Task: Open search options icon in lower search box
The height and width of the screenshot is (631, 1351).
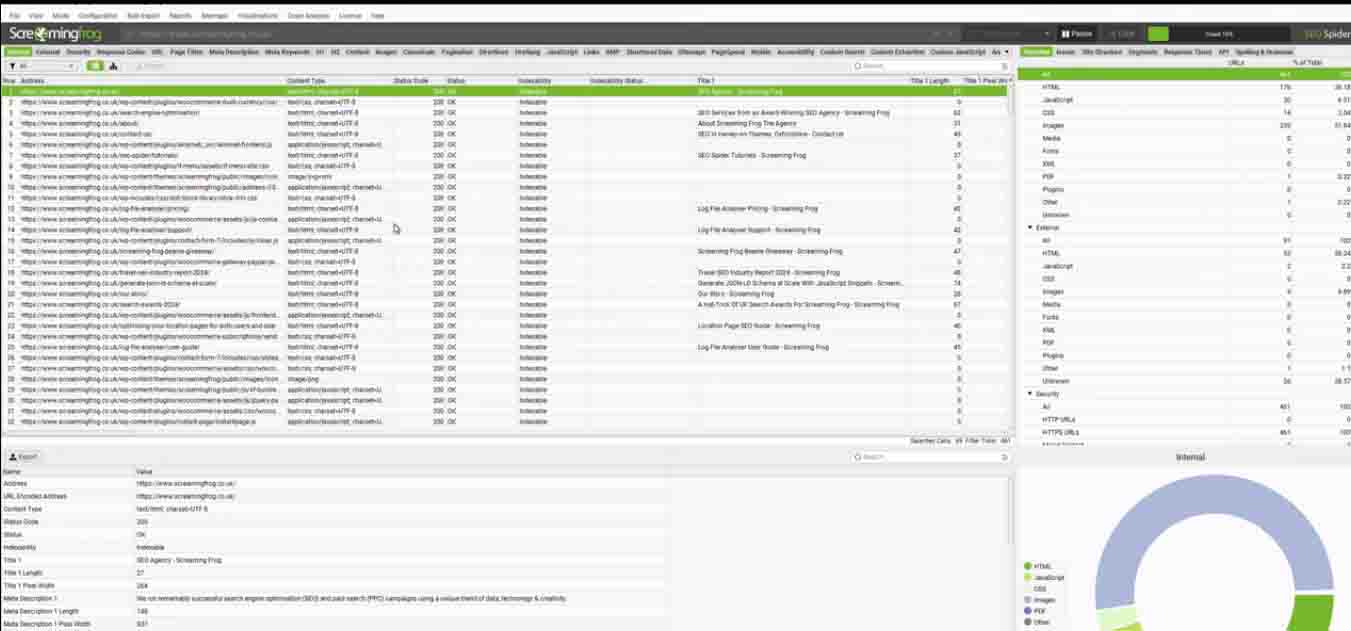Action: pos(1005,457)
